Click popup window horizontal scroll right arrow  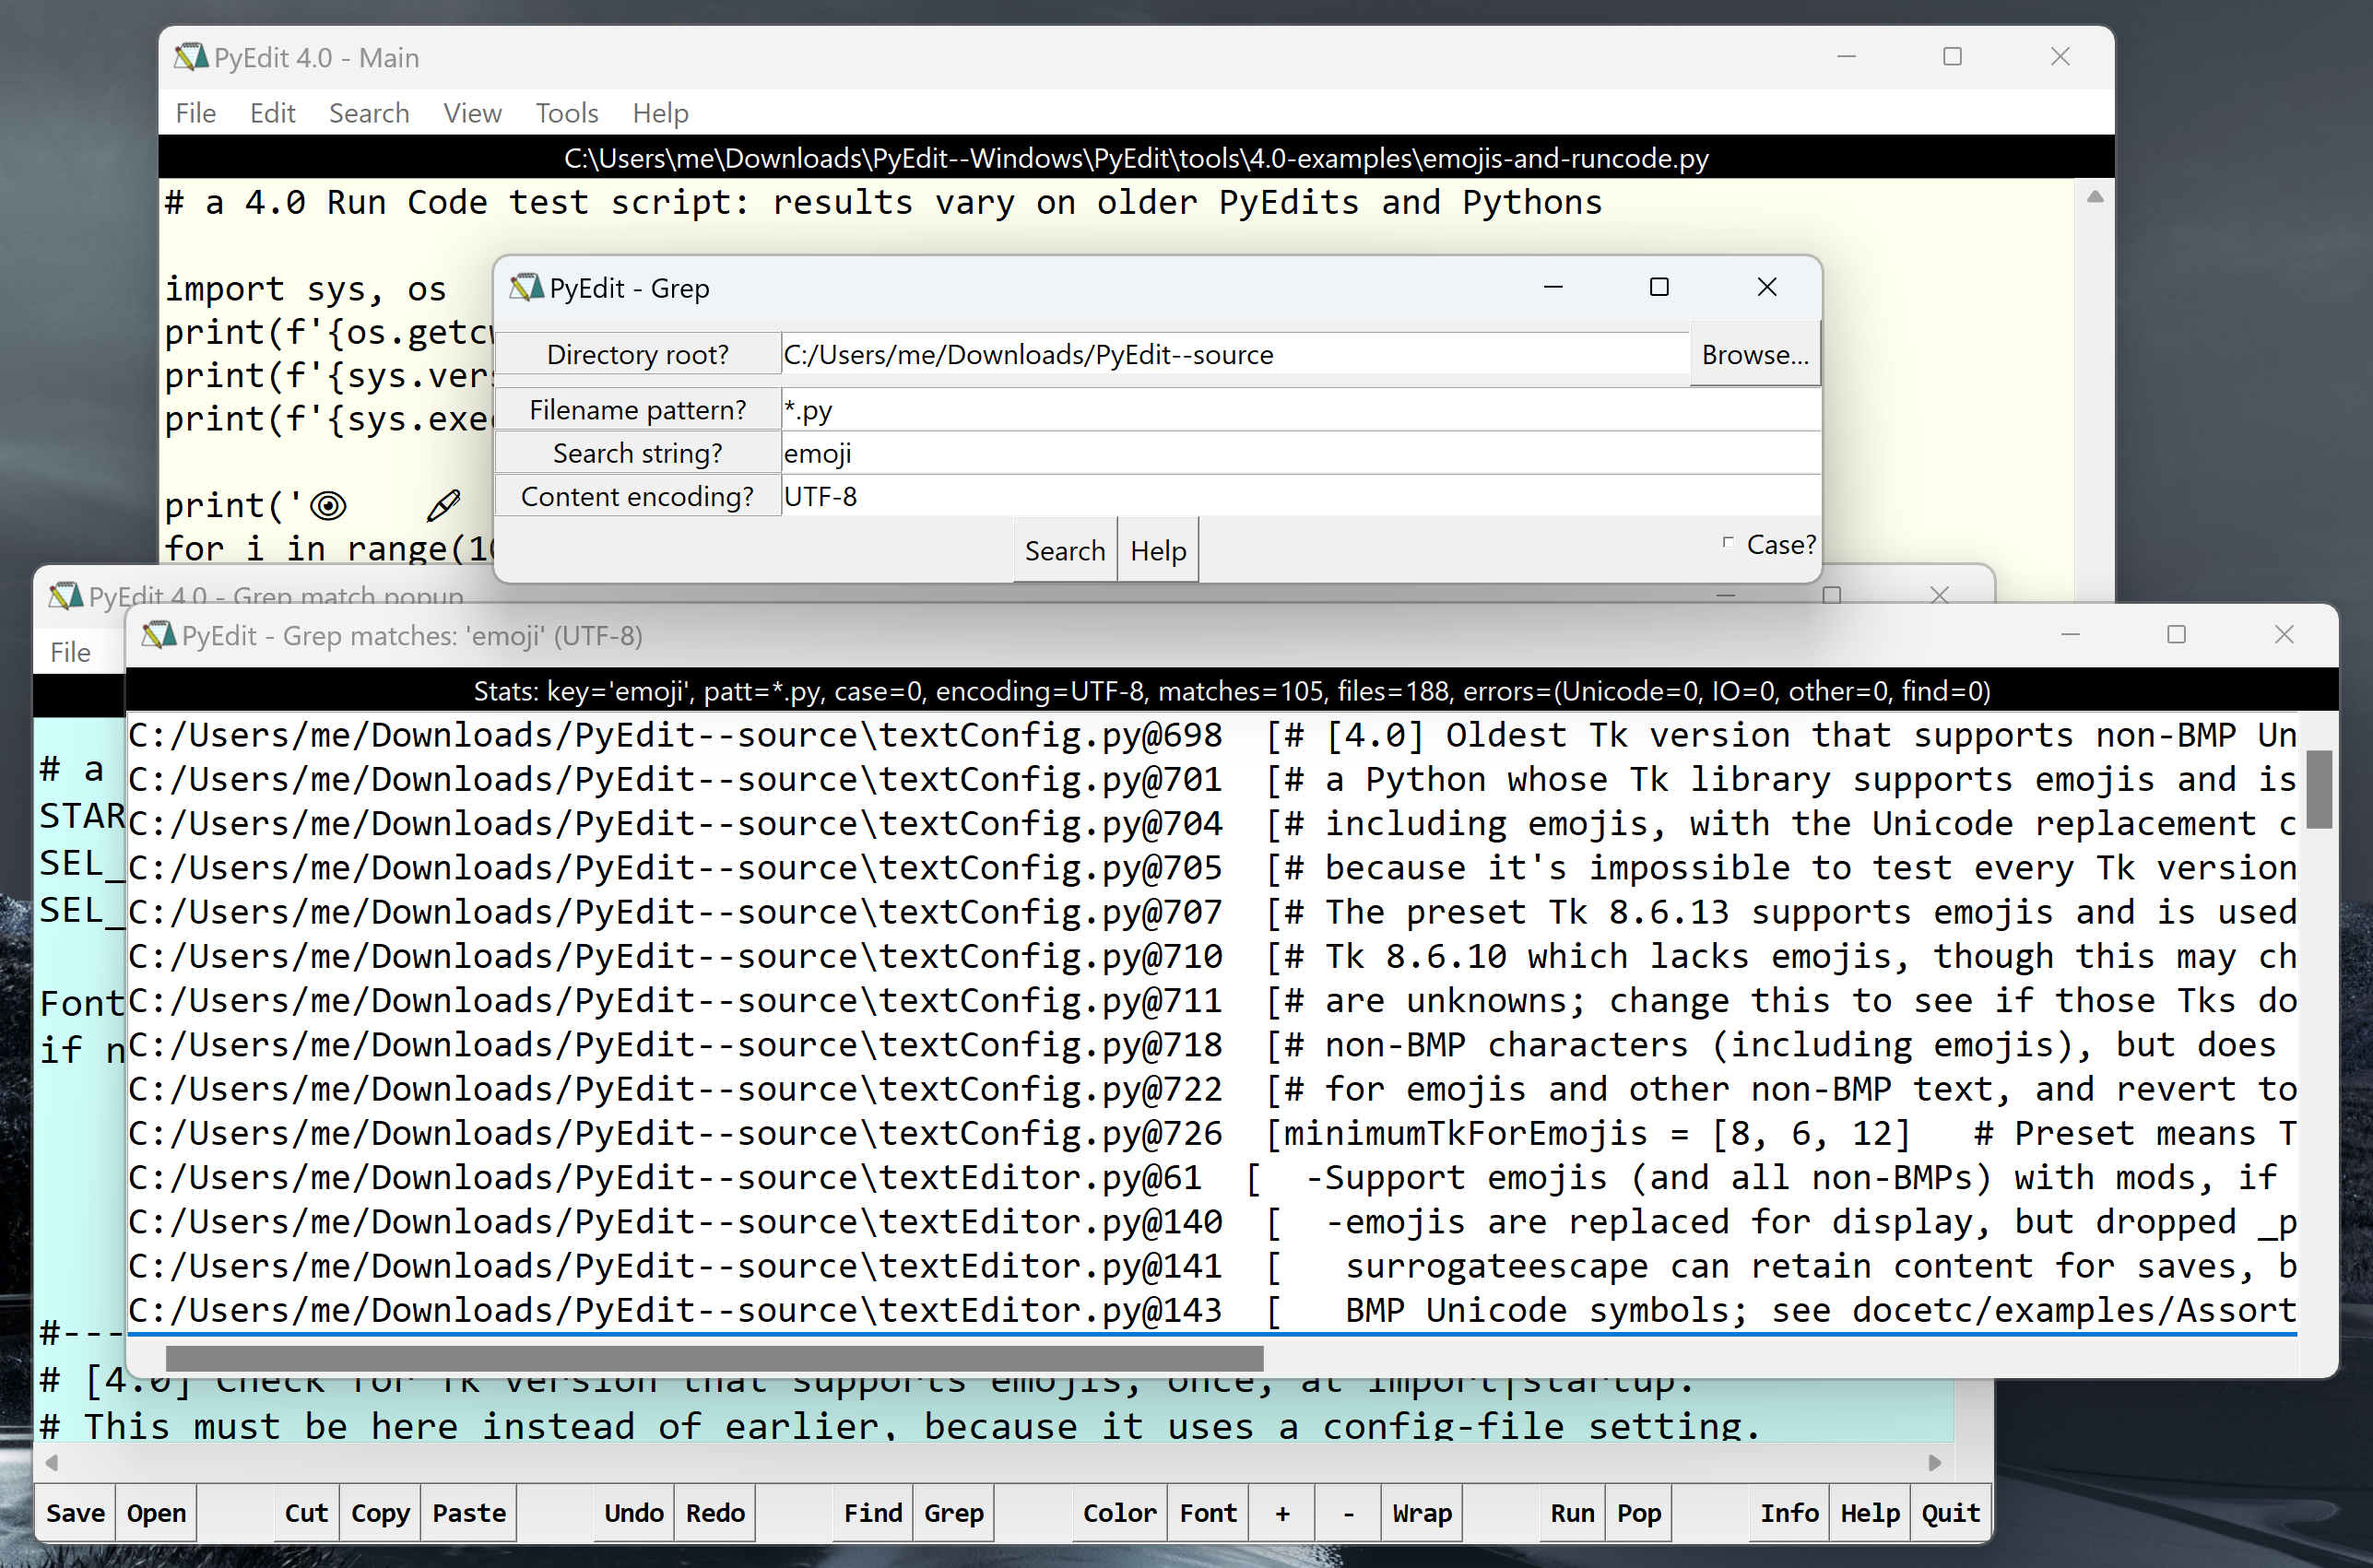click(x=1935, y=1462)
